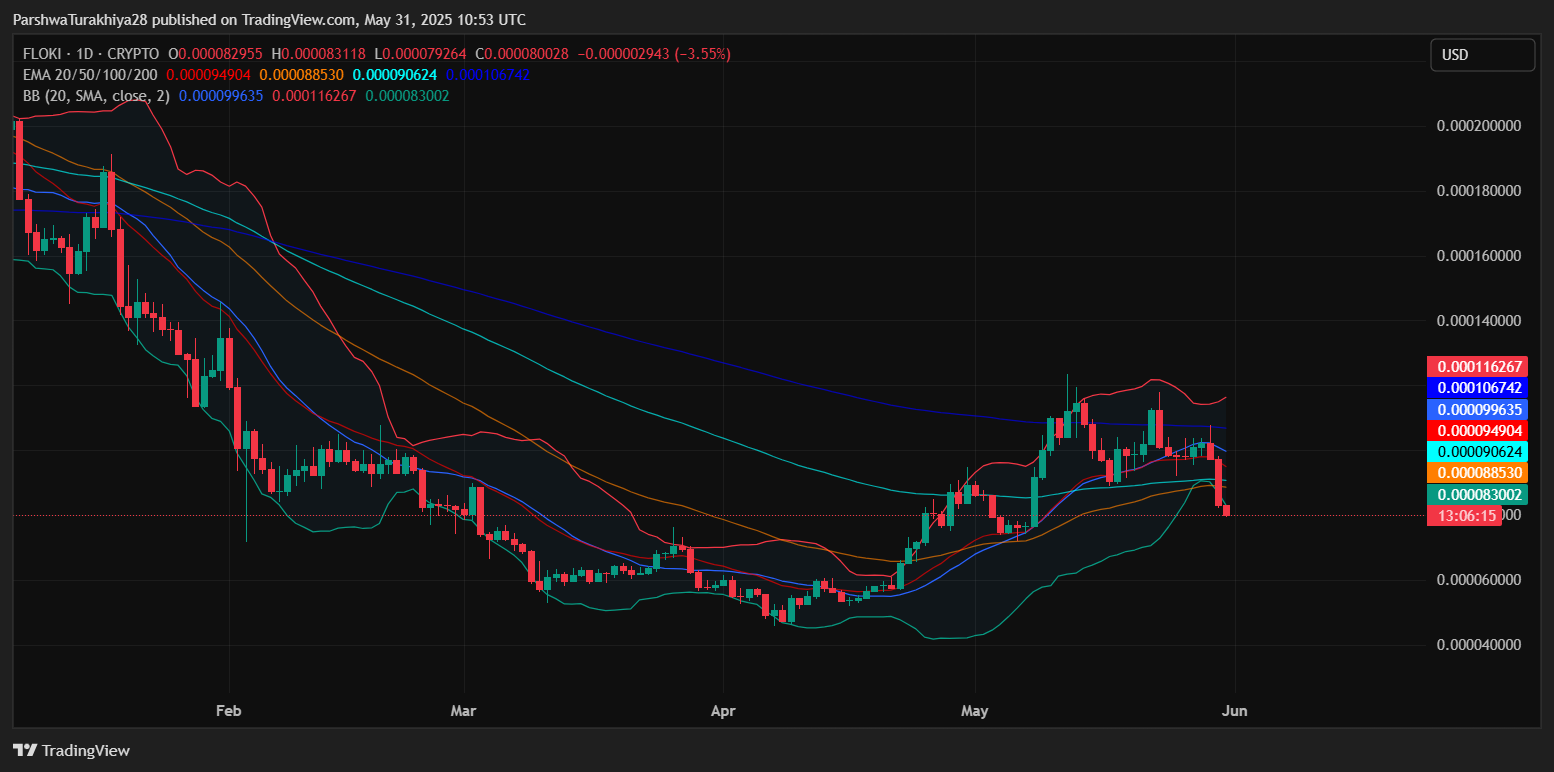Click the 0.000140000 price scale label
Screen dimensions: 1554x772
pos(1478,321)
